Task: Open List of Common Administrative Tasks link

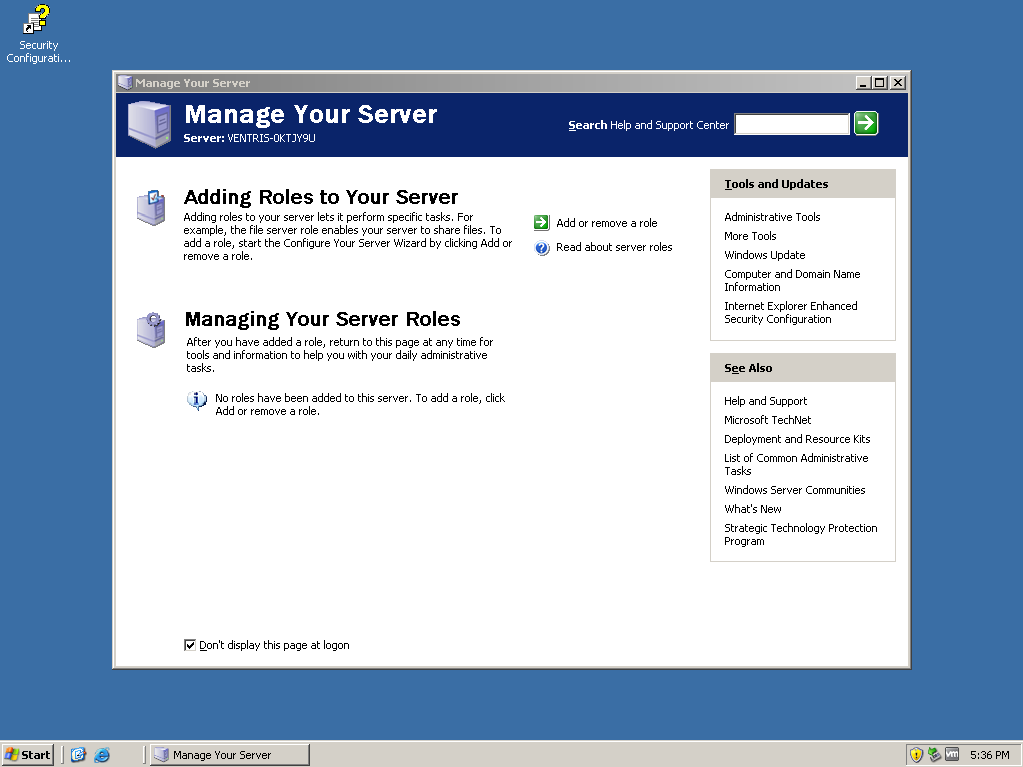Action: [796, 464]
